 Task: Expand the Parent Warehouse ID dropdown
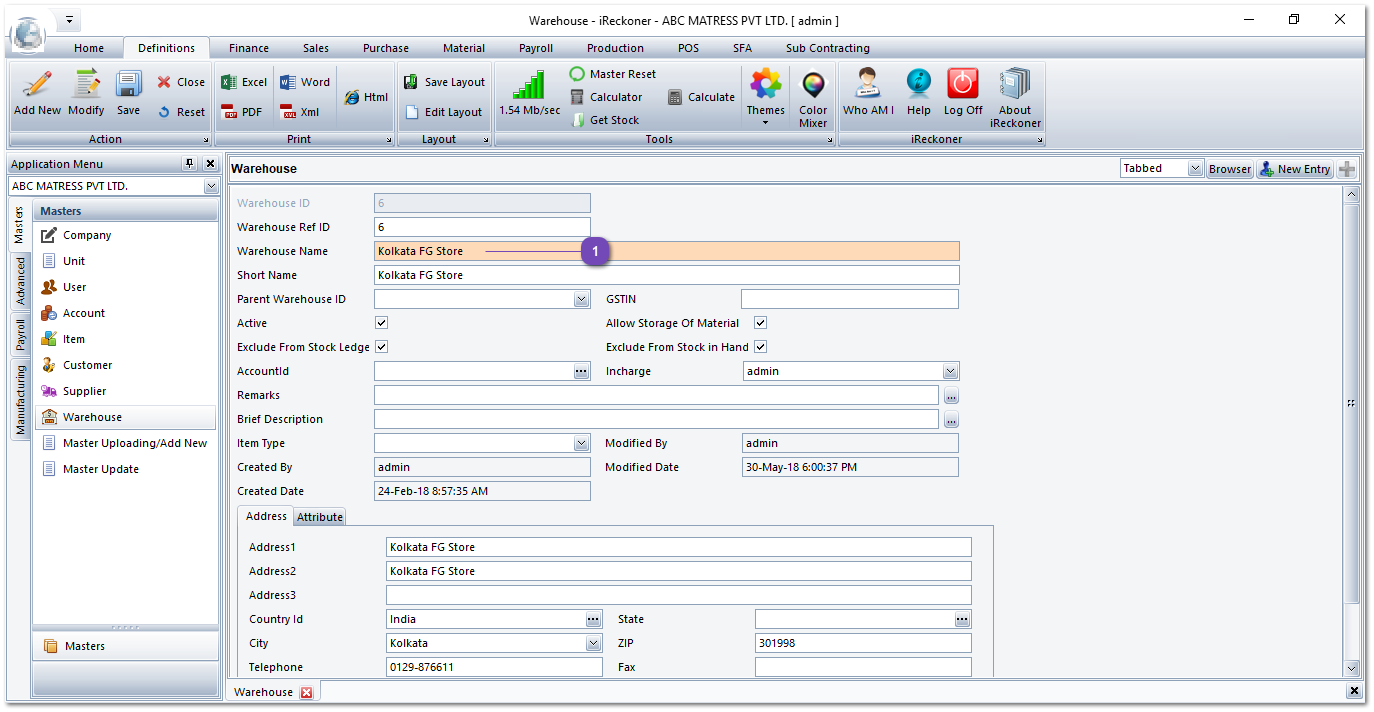(x=581, y=299)
